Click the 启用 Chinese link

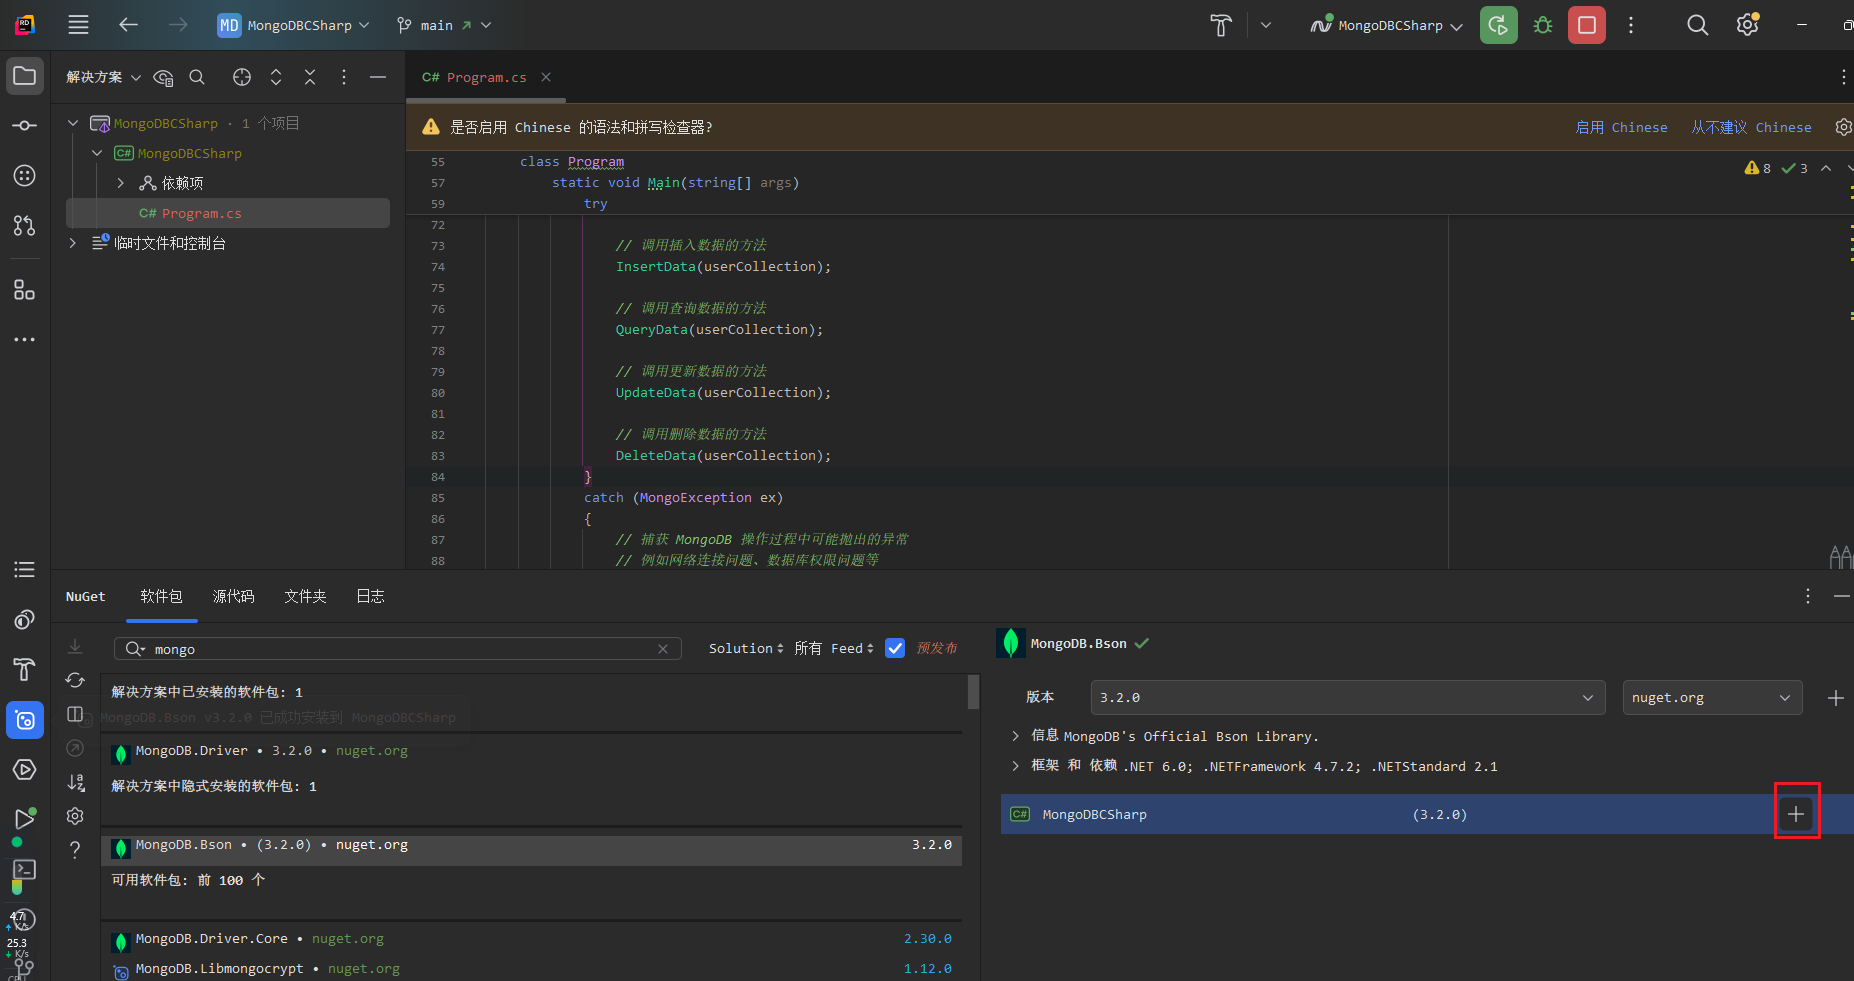pyautogui.click(x=1621, y=127)
